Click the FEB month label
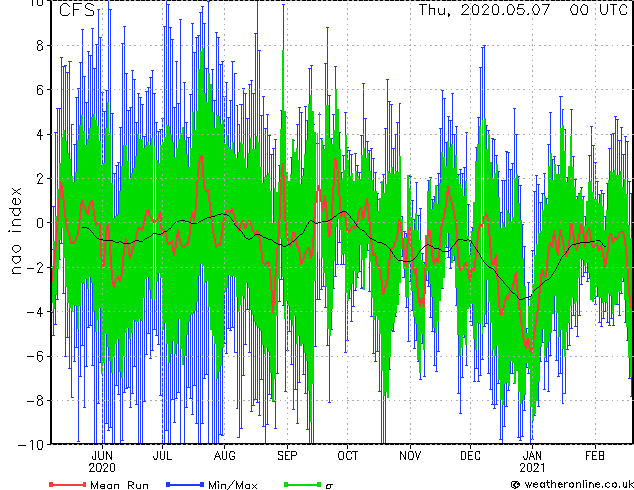Screen dimensions: 634x490 point(595,456)
